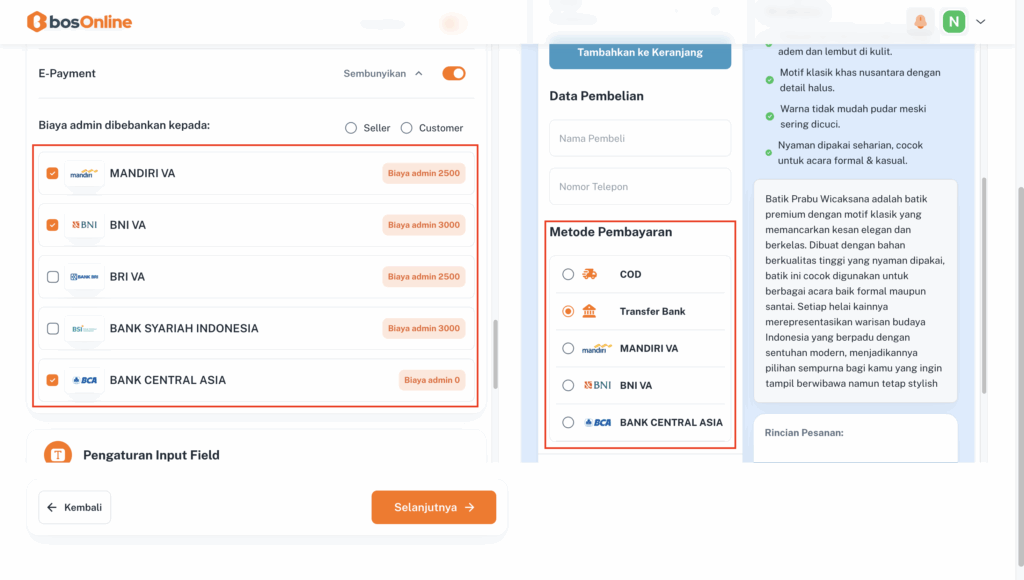Click the green N profile avatar
Screen dimensions: 1024x580
953,21
